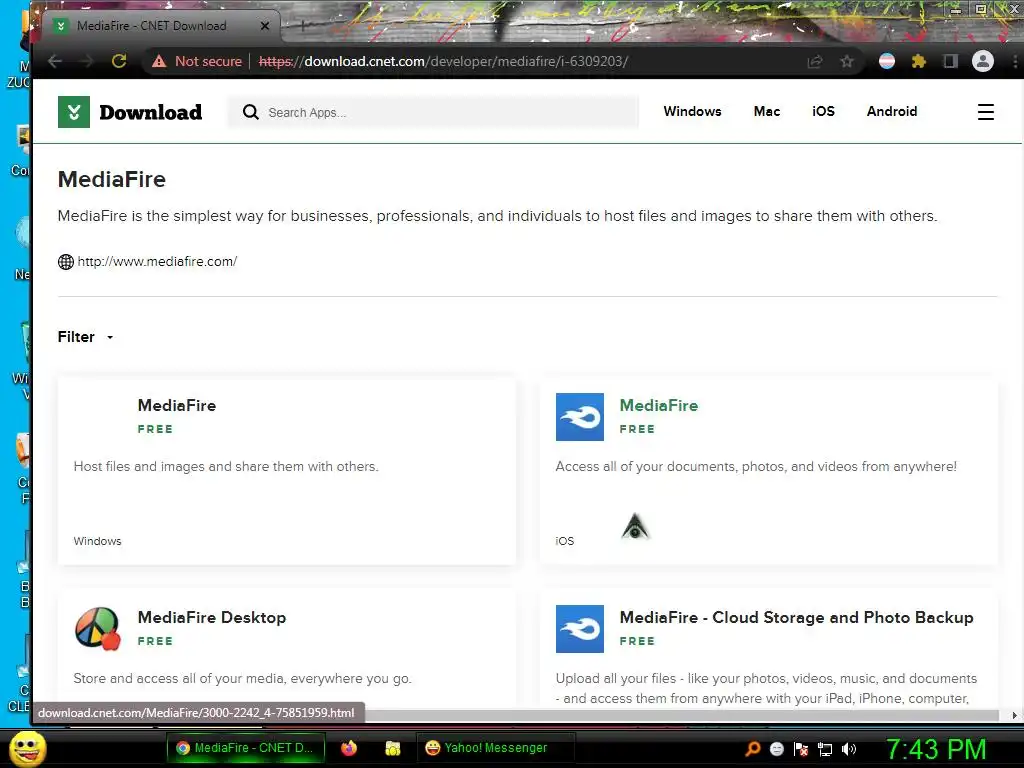Open the Extensions puzzle icon
1024x768 pixels.
919,61
